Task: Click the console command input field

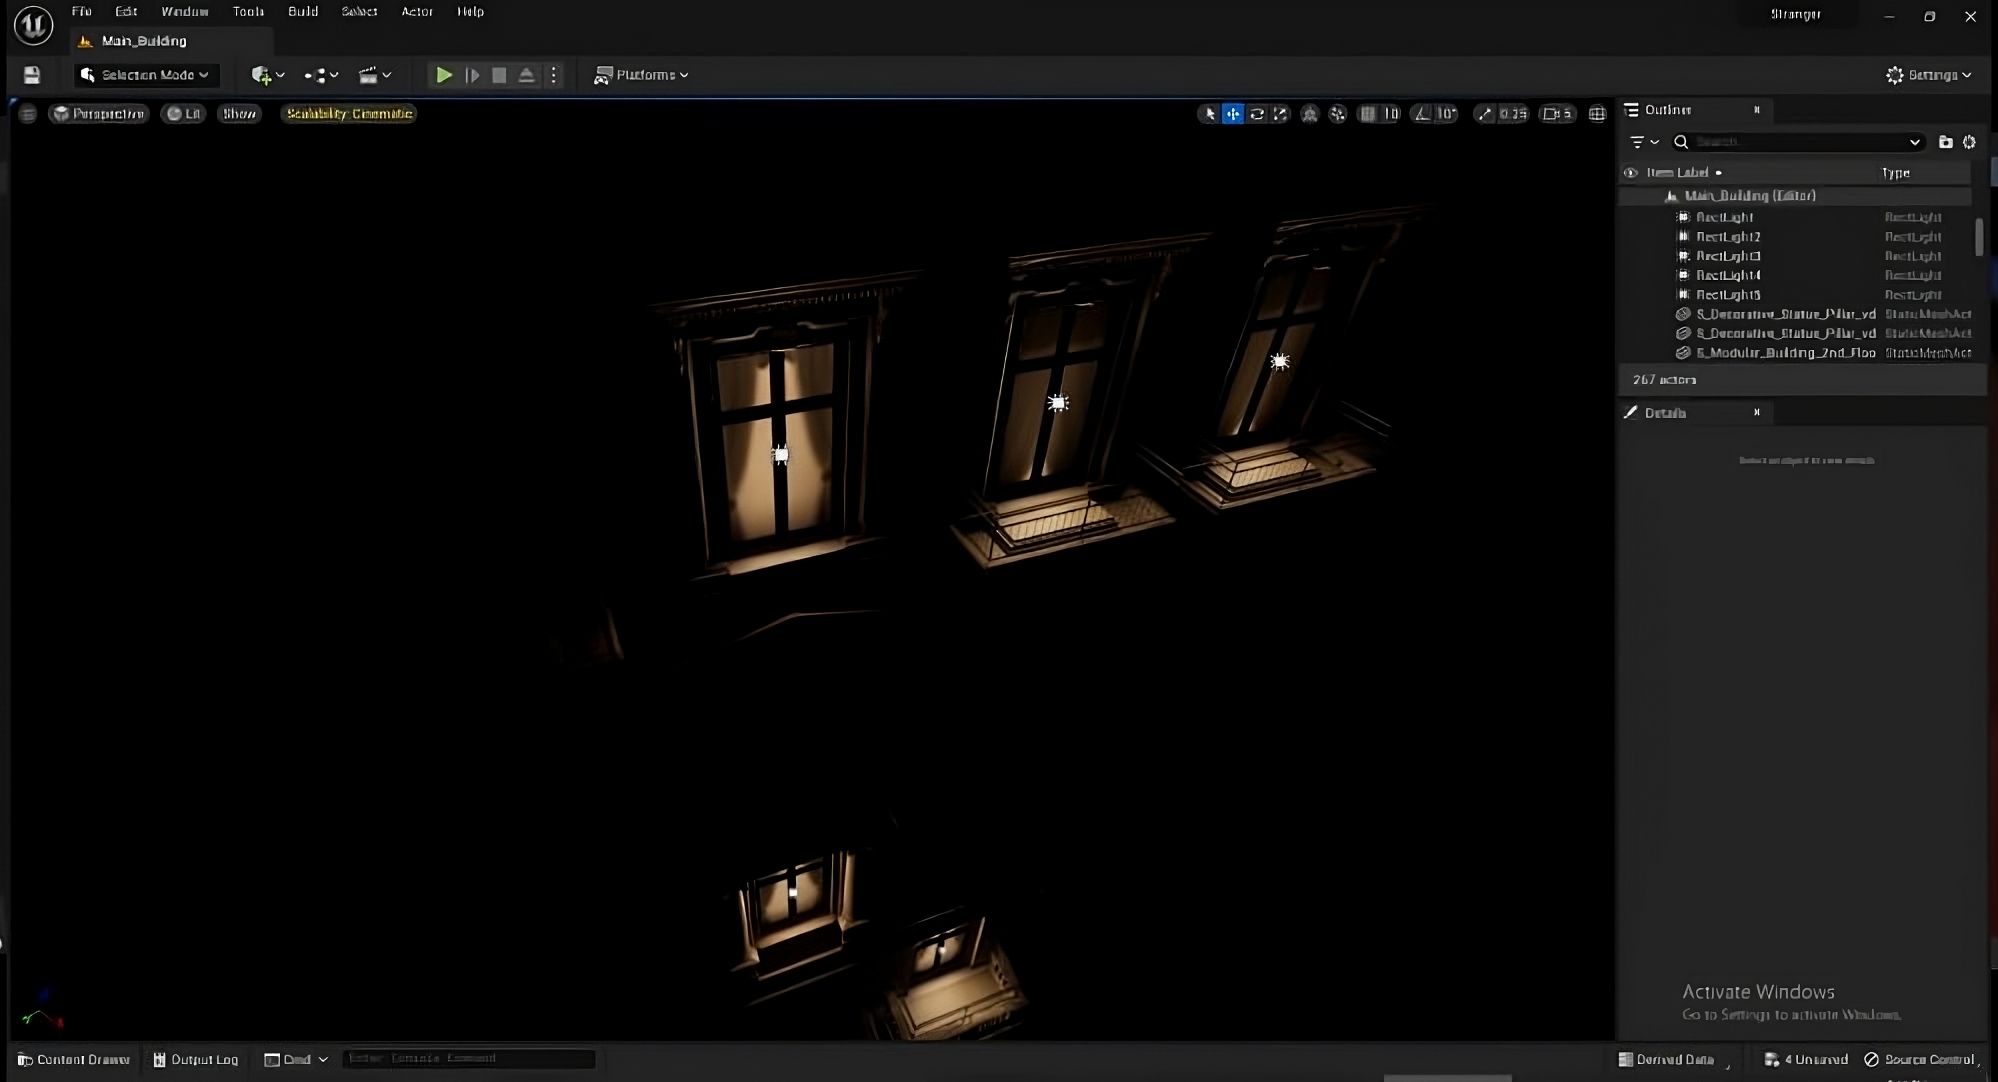Action: coord(468,1059)
